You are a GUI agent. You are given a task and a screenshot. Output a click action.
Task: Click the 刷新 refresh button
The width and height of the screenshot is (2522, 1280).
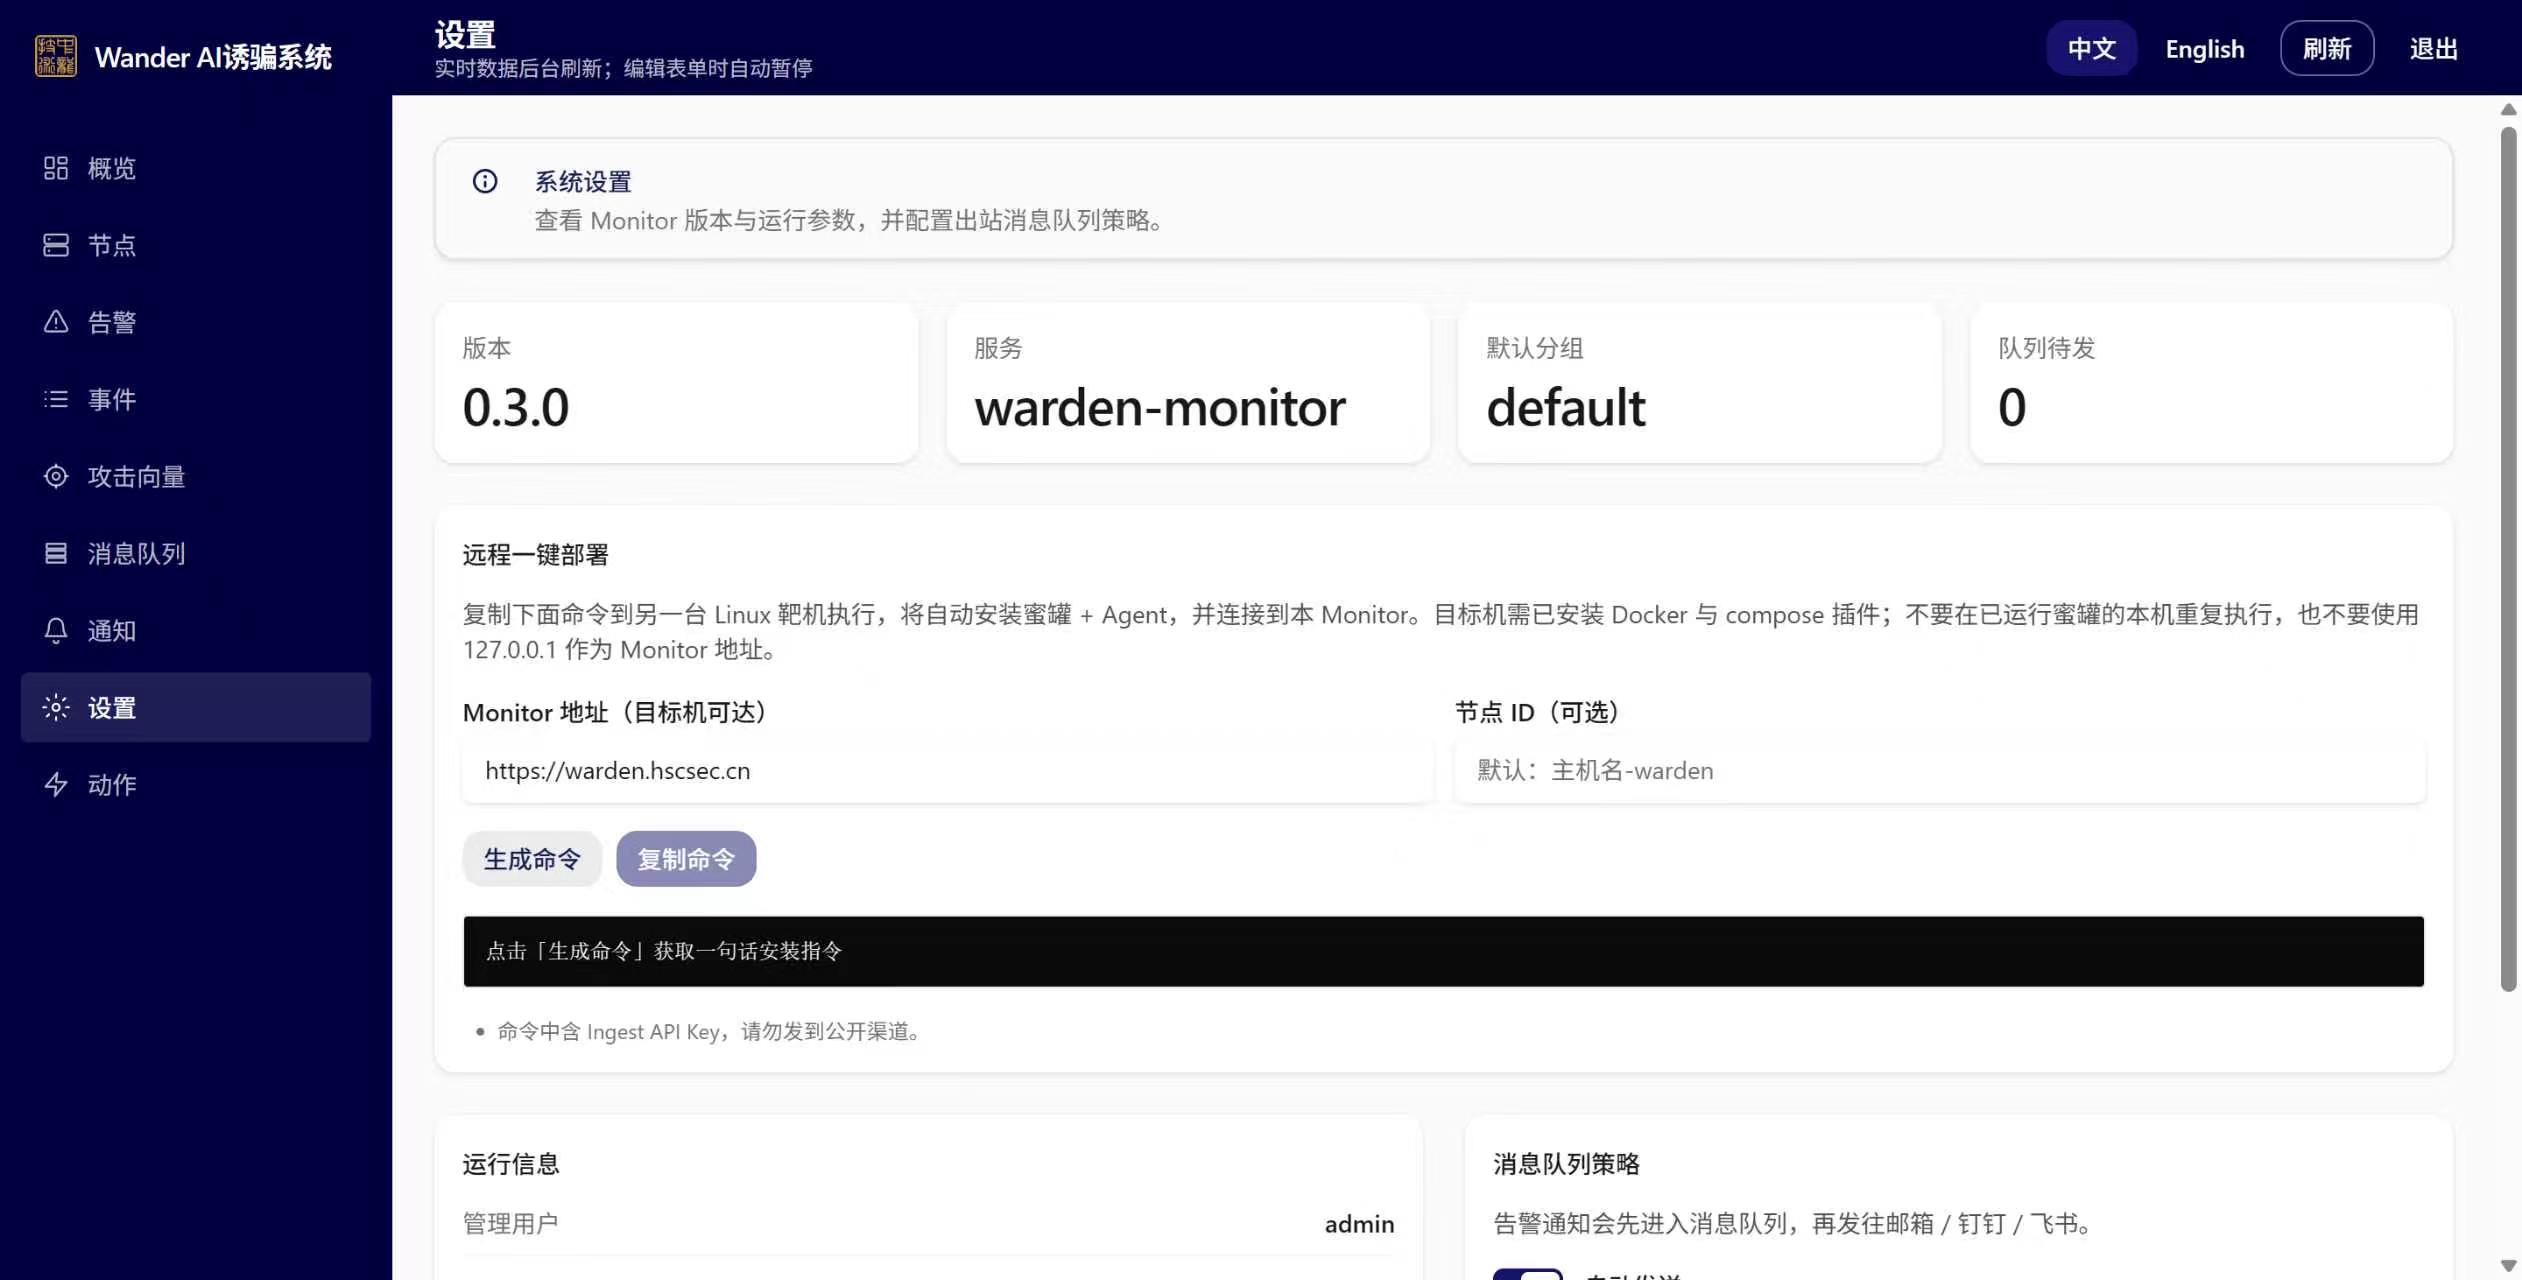pos(2326,48)
